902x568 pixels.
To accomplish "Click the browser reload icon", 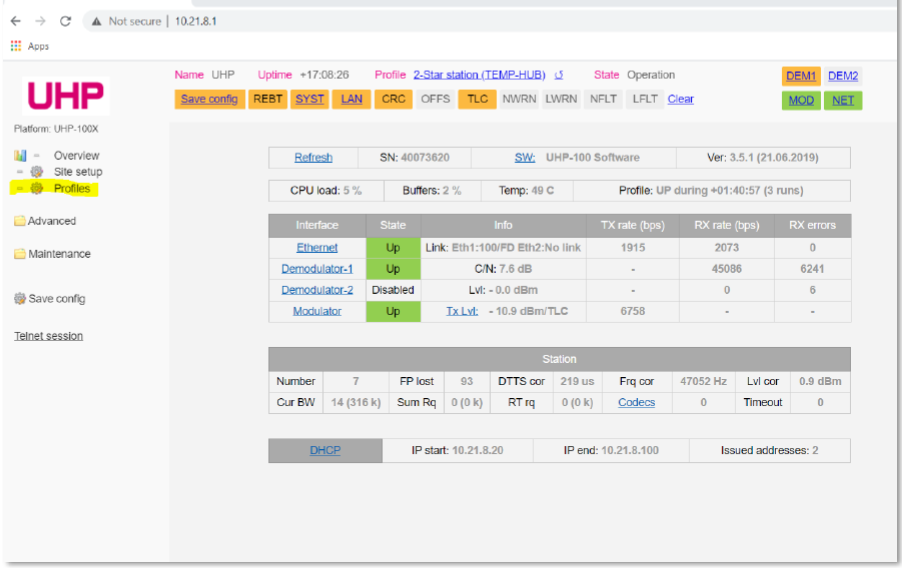I will pyautogui.click(x=65, y=21).
